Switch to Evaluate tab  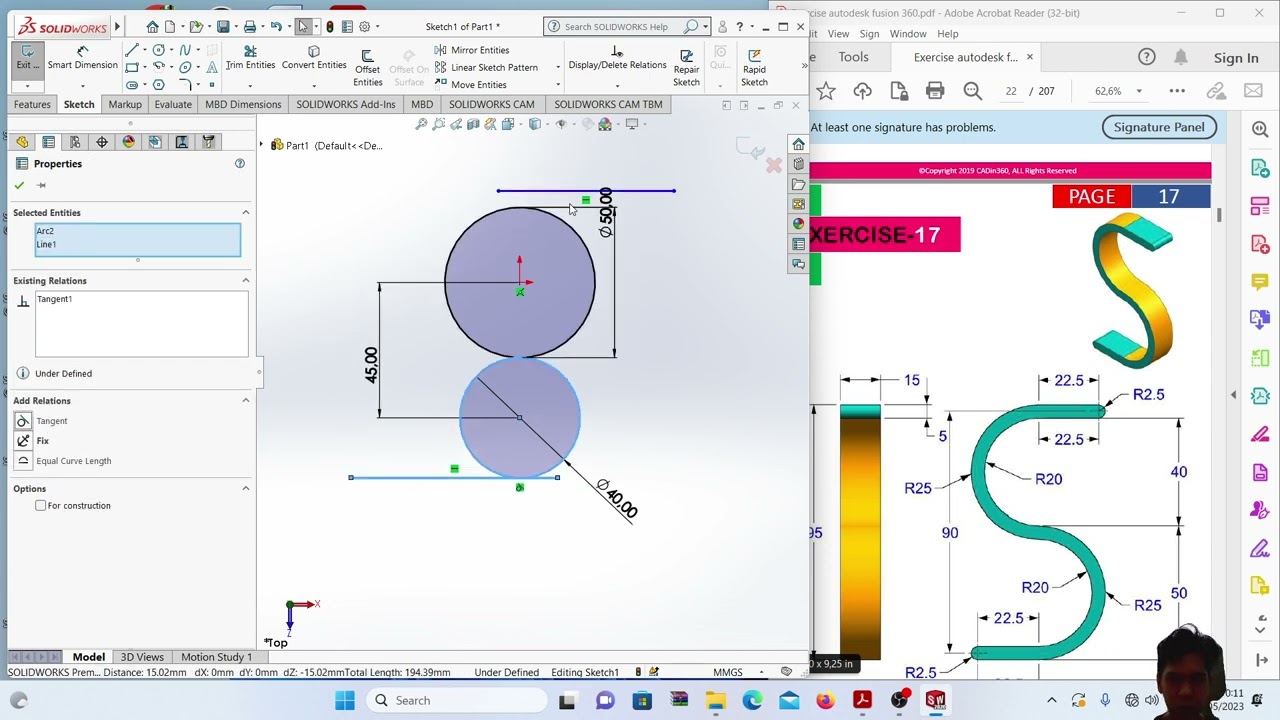click(173, 104)
